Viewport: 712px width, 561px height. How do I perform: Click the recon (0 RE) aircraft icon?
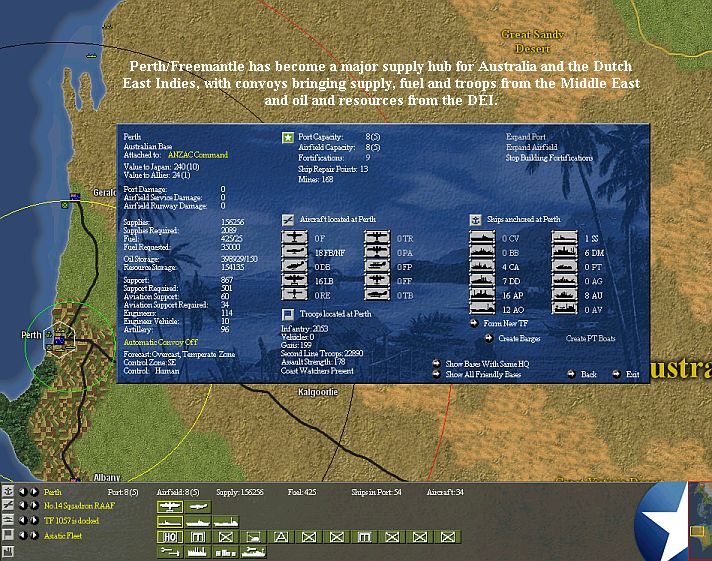[294, 294]
